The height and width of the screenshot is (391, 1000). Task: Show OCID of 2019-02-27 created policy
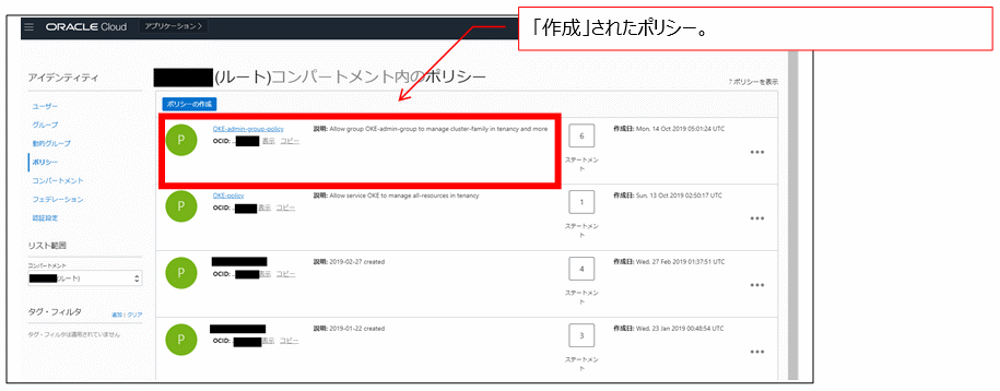coord(265,274)
